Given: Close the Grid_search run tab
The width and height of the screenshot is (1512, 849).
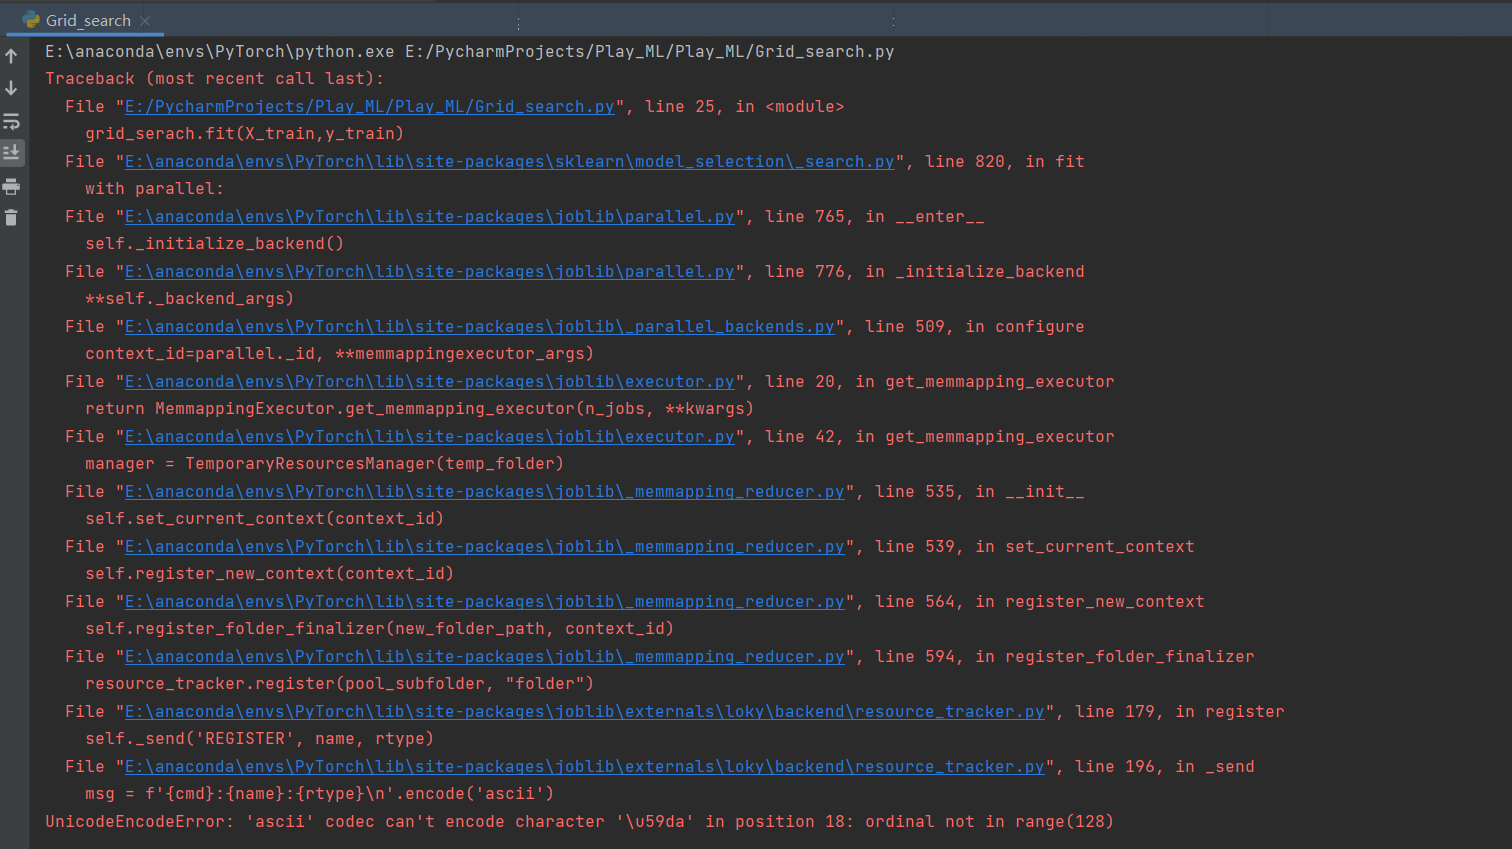Looking at the screenshot, I should (145, 20).
